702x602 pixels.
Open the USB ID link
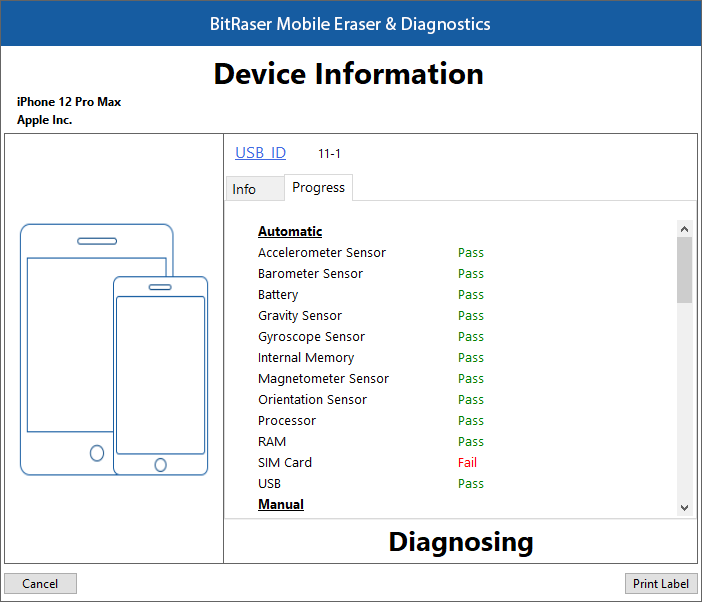tap(260, 153)
